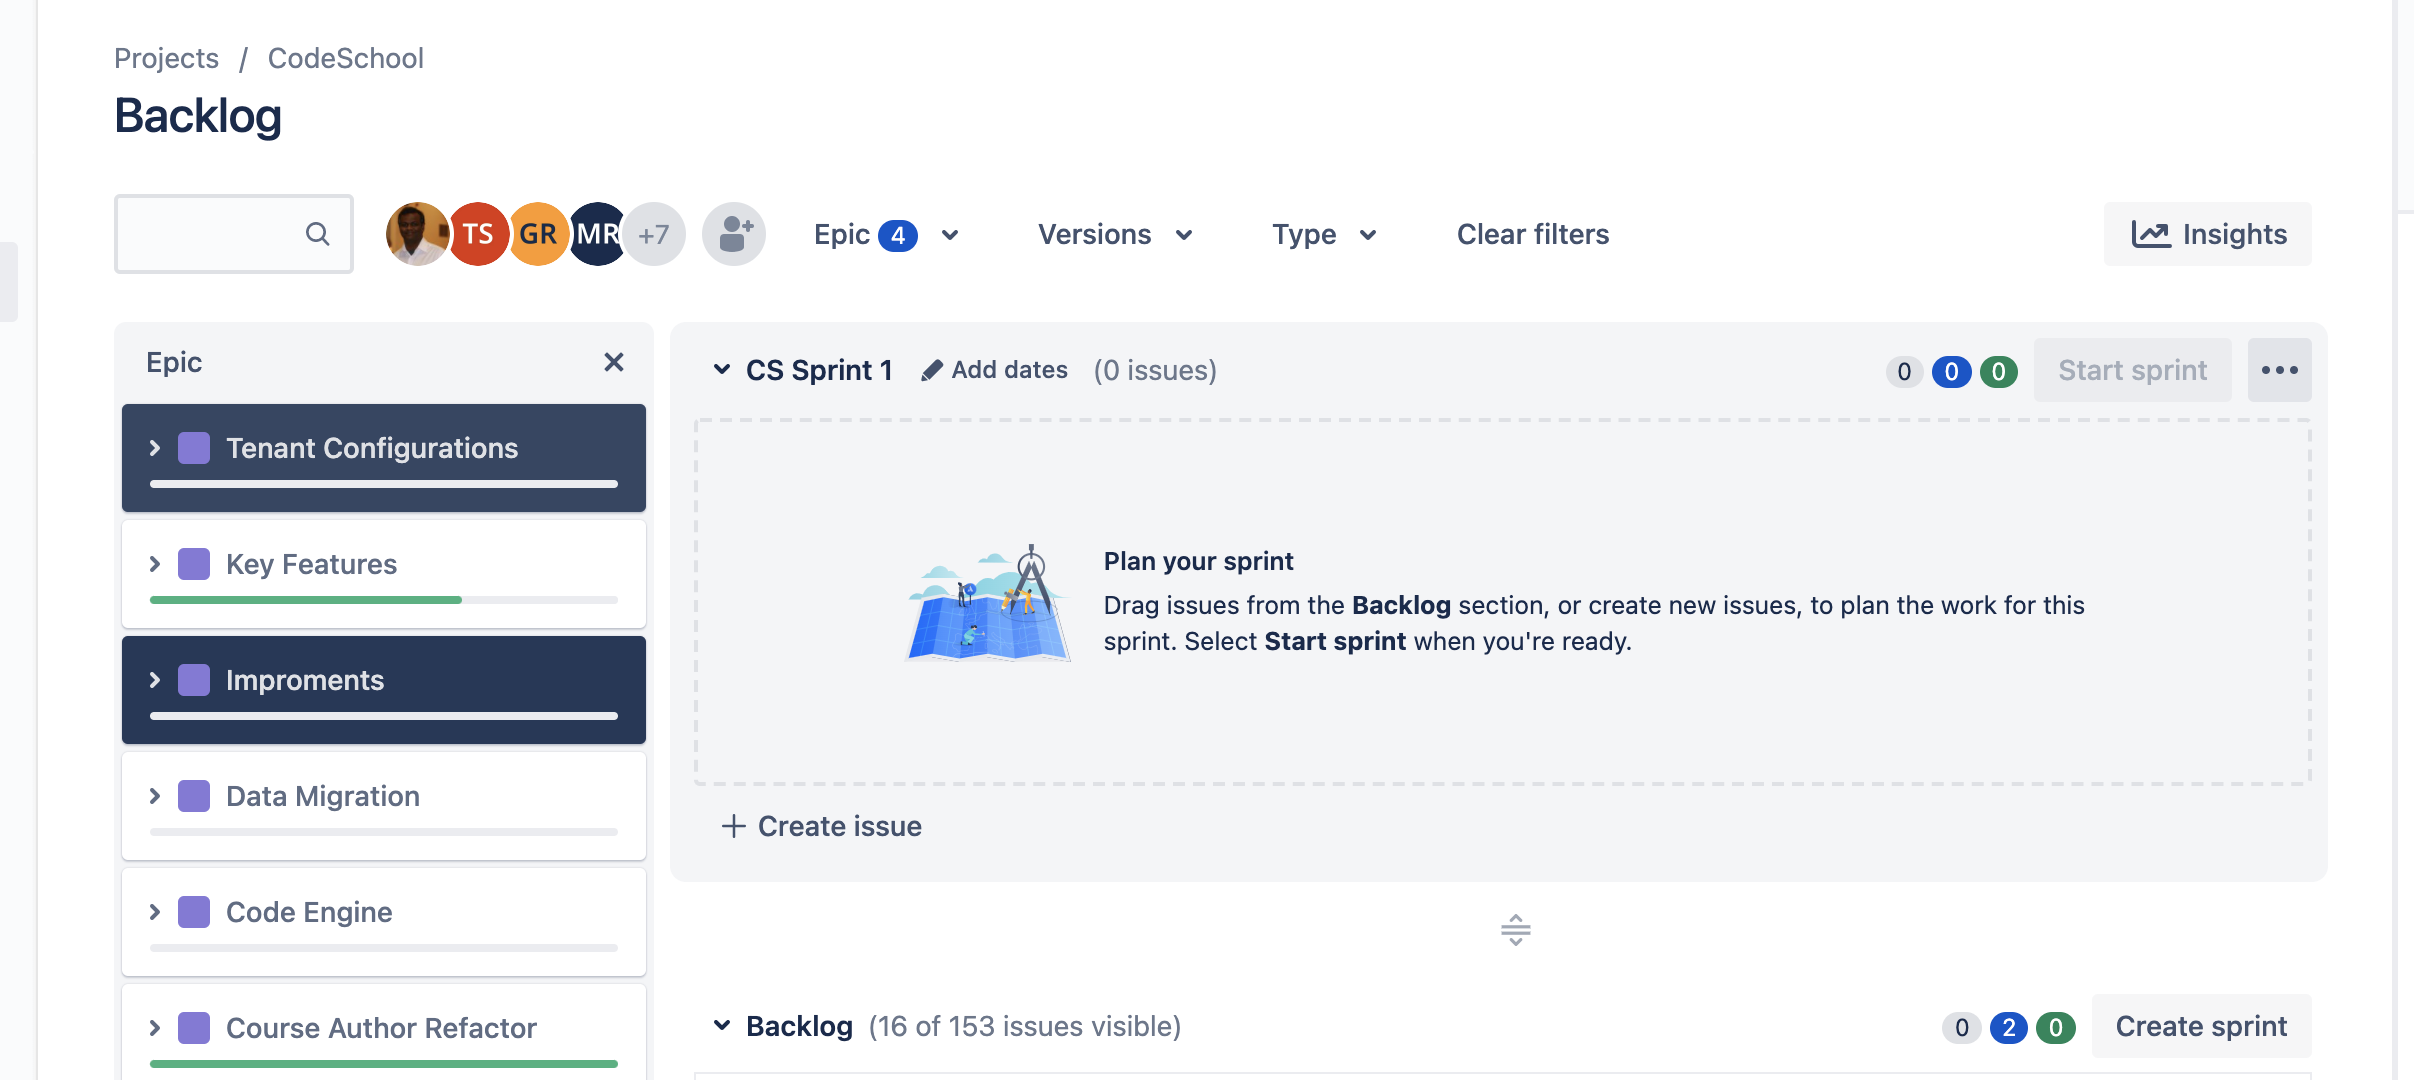
Task: Click the section resize divider handle
Action: [x=1516, y=930]
